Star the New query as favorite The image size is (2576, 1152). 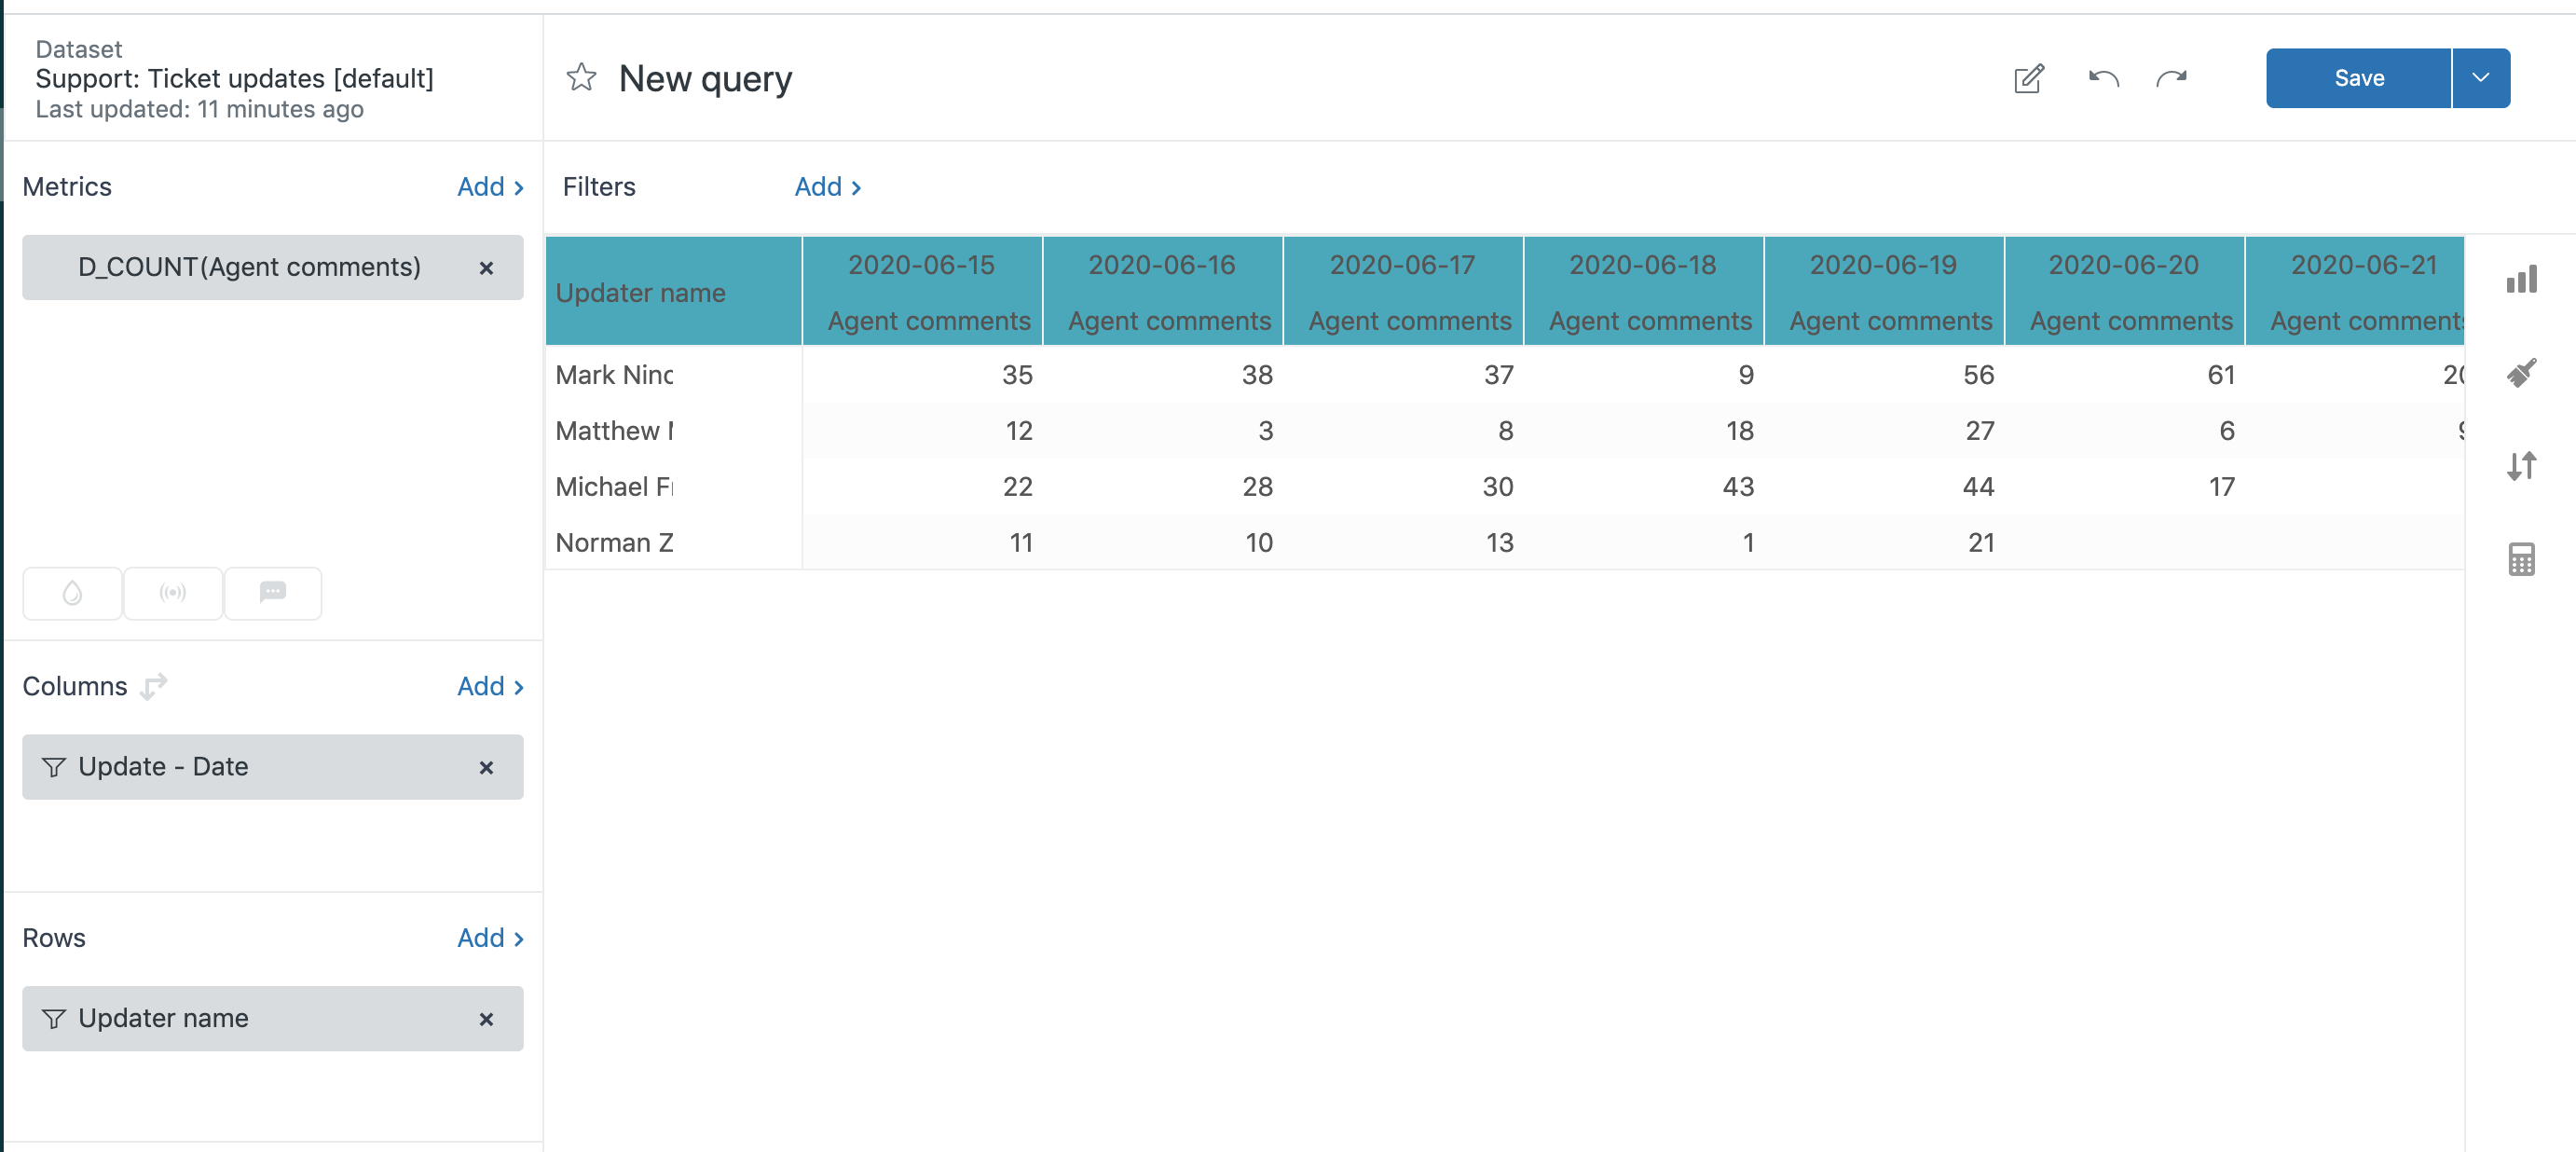pos(581,78)
